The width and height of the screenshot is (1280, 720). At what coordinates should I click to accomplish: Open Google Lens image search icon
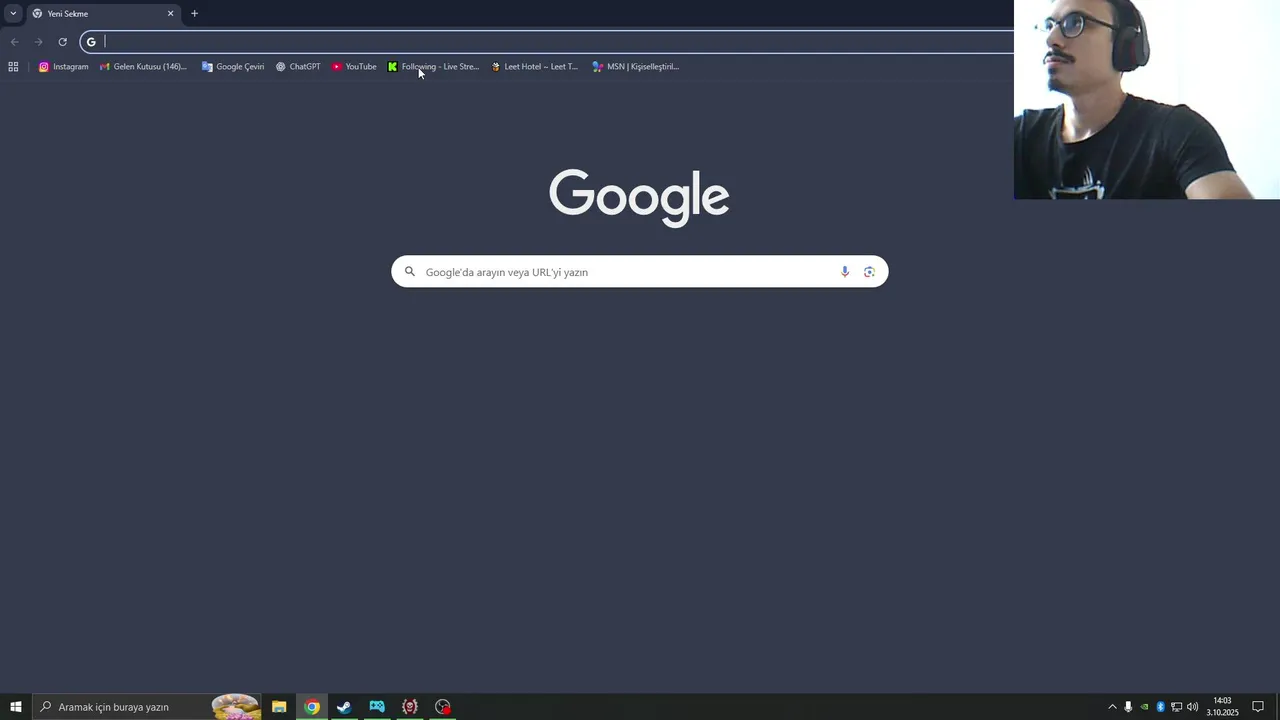(x=869, y=272)
